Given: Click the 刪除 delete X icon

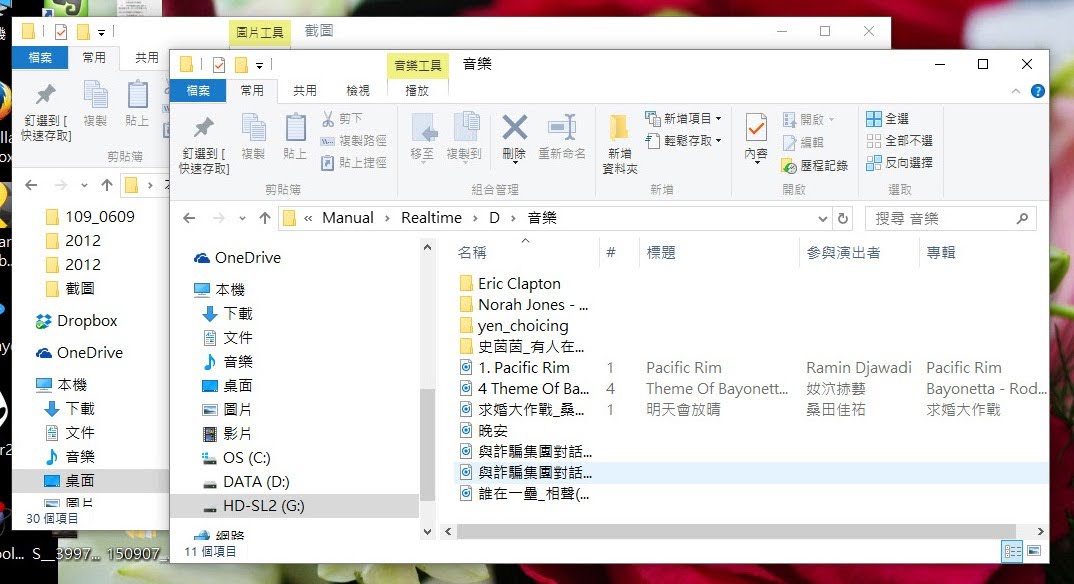Looking at the screenshot, I should 514,127.
